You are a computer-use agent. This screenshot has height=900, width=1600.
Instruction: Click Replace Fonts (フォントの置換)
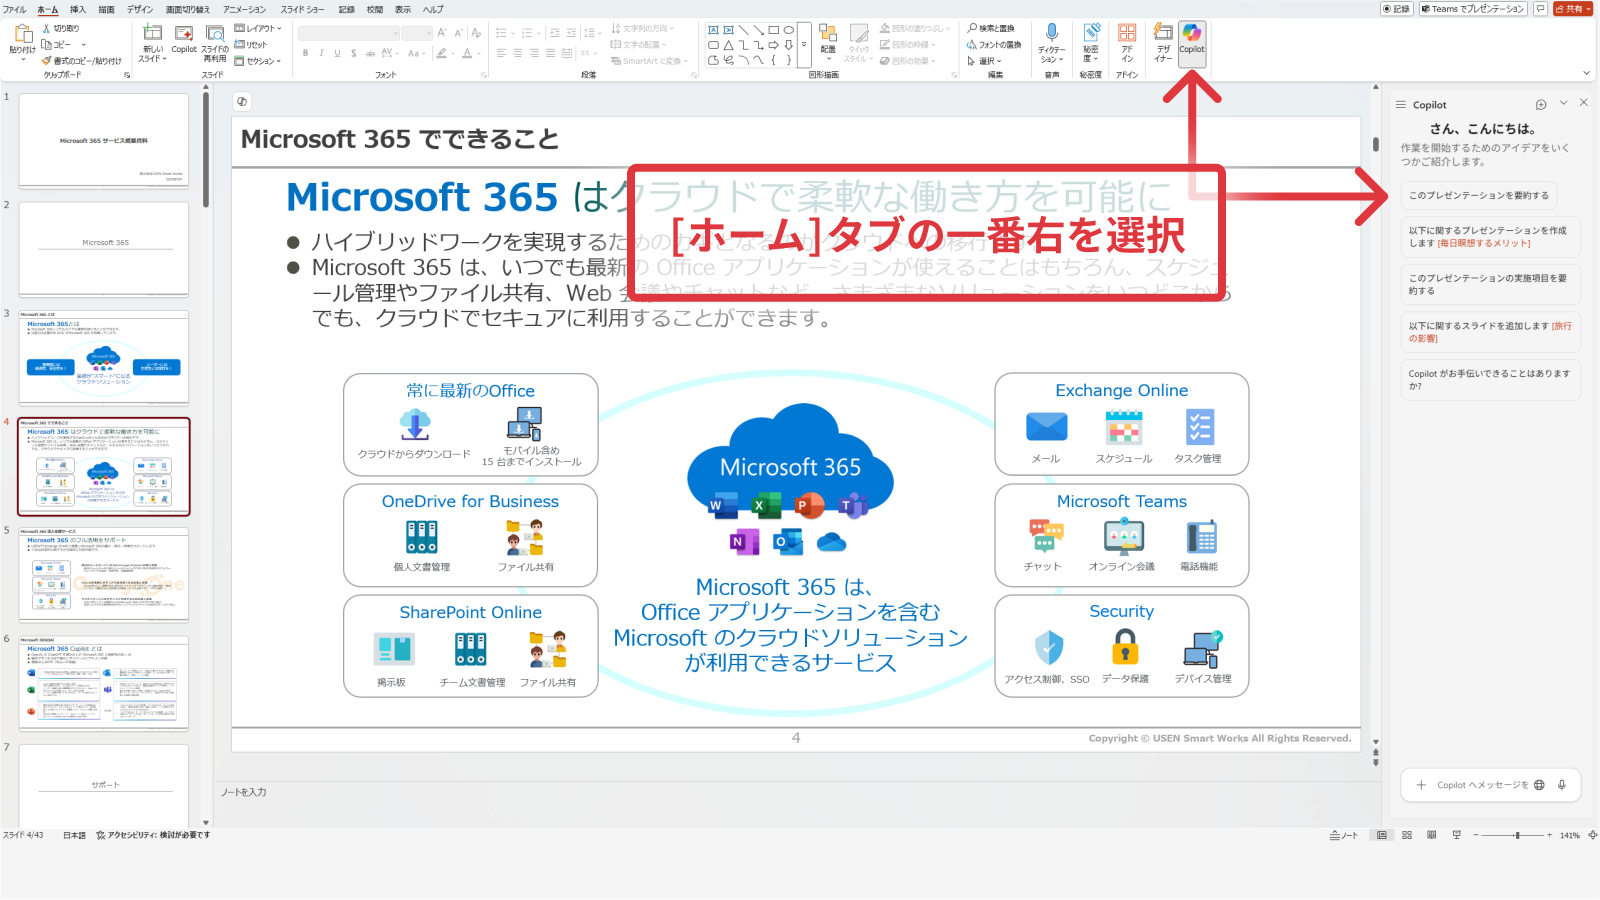(995, 45)
